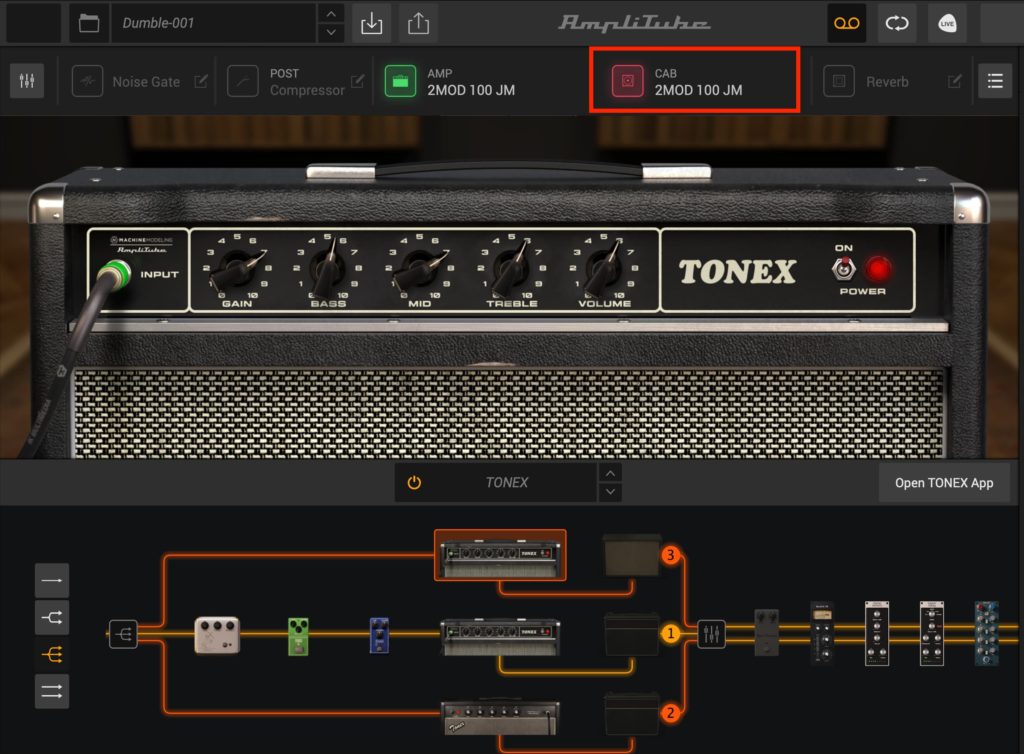The image size is (1024, 754).
Task: Open the preset folder browser icon
Action: click(88, 22)
